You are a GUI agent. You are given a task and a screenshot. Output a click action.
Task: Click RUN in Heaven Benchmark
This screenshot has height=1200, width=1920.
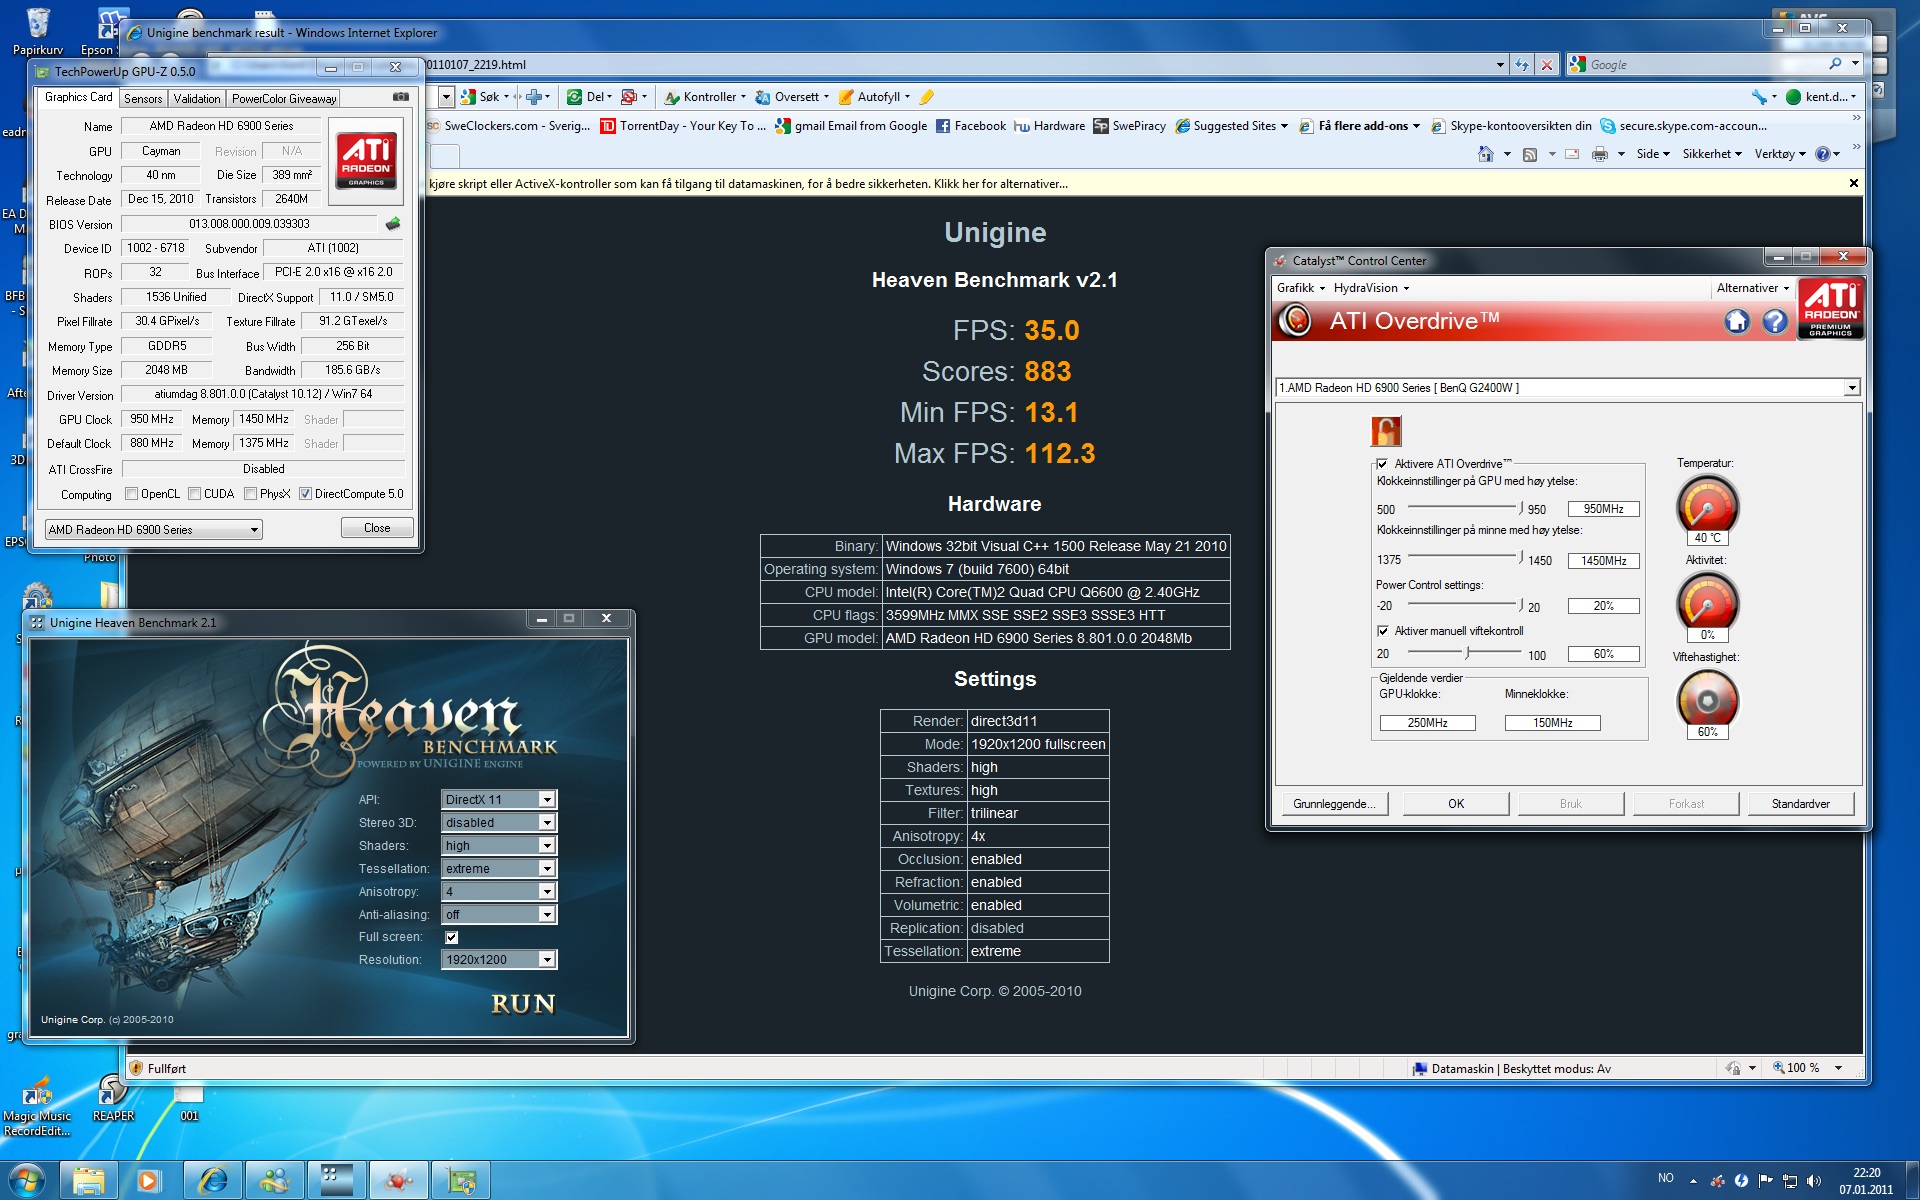tap(523, 1004)
